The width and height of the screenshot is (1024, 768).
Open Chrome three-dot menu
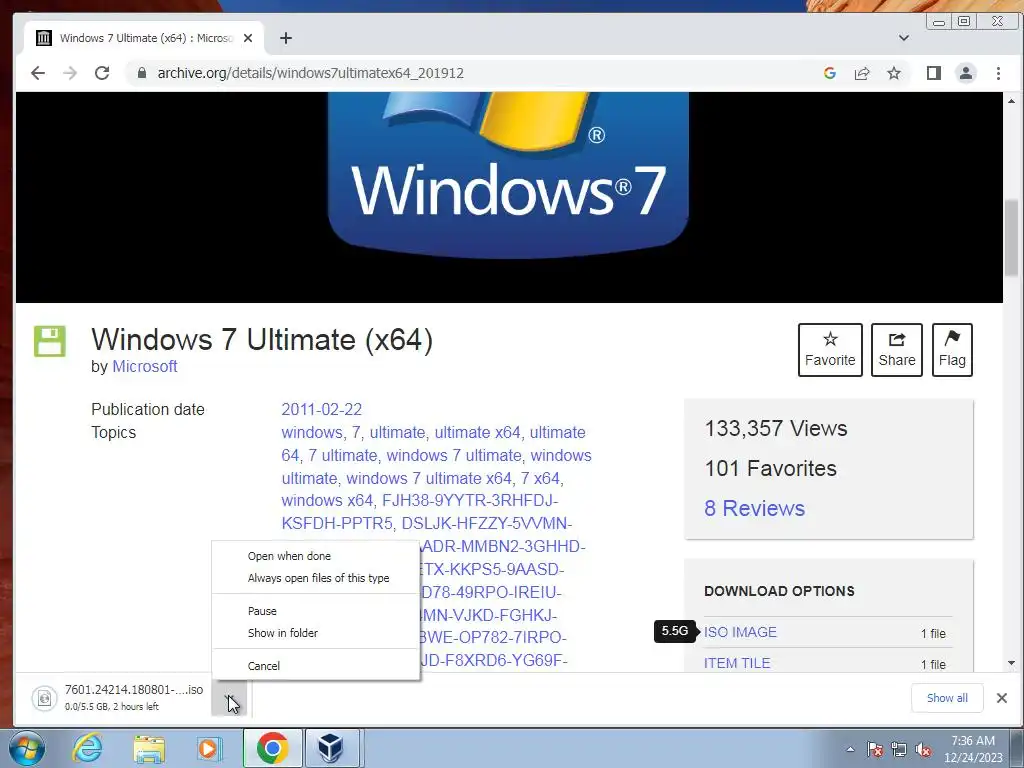(999, 73)
